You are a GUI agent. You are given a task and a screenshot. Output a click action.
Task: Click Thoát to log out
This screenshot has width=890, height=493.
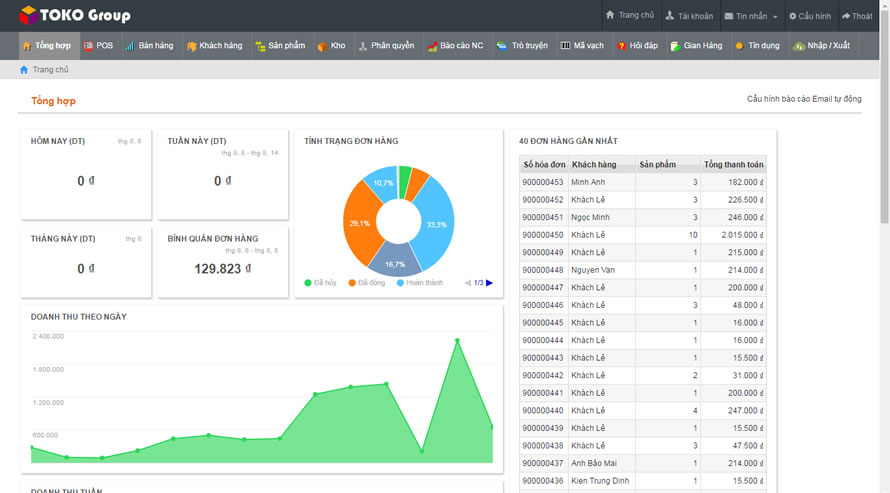click(857, 16)
